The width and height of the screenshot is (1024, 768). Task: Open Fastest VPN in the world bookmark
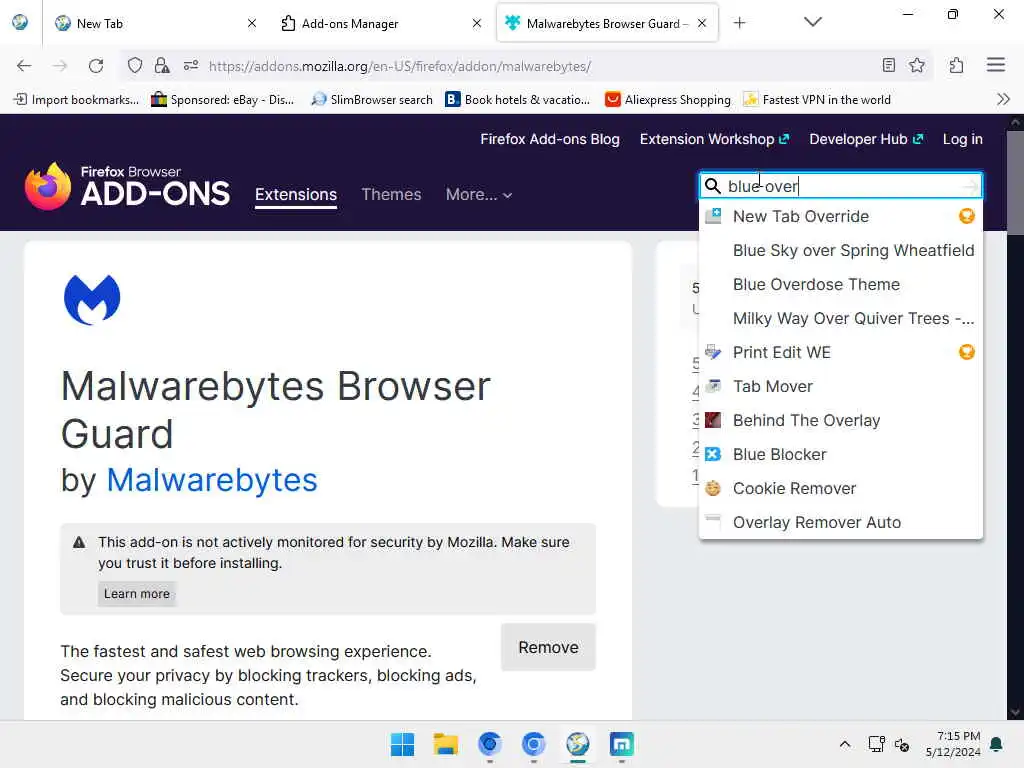coord(818,99)
